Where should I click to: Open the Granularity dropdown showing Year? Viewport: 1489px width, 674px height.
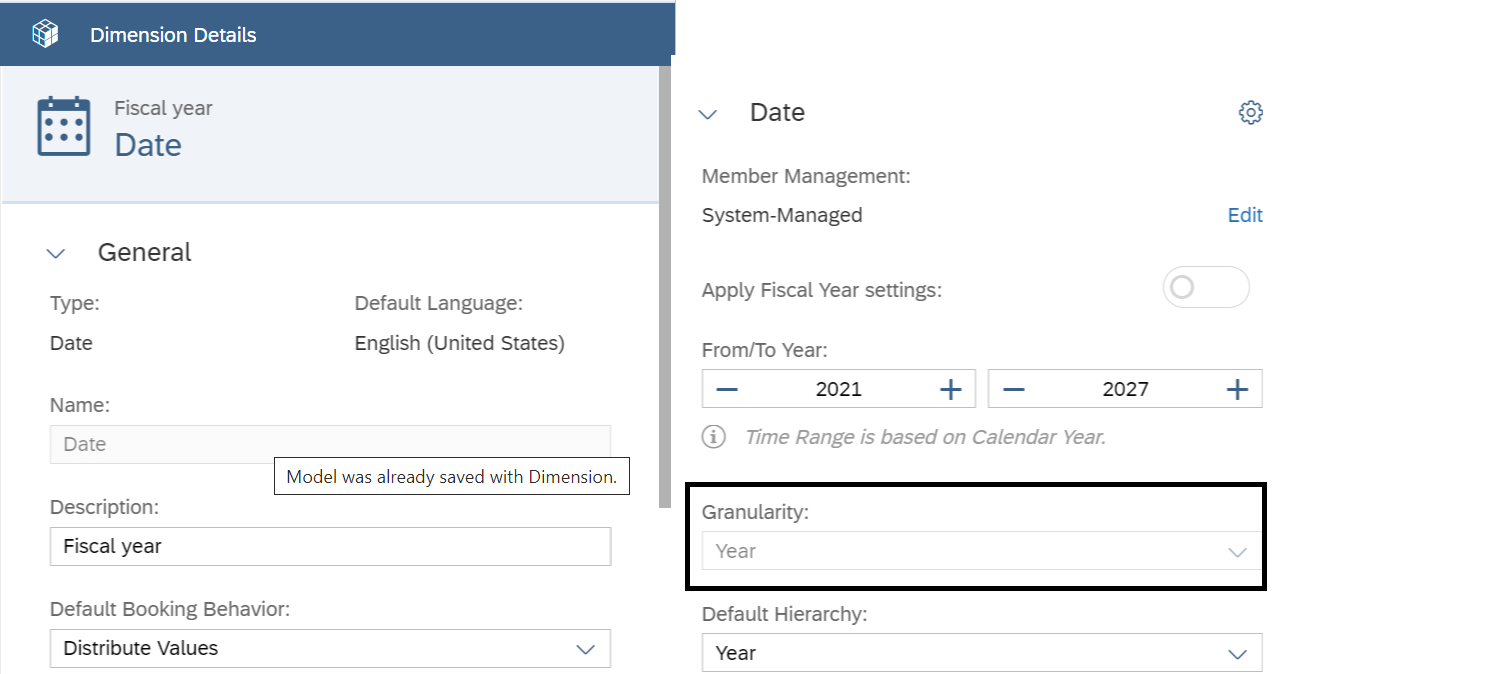[982, 551]
